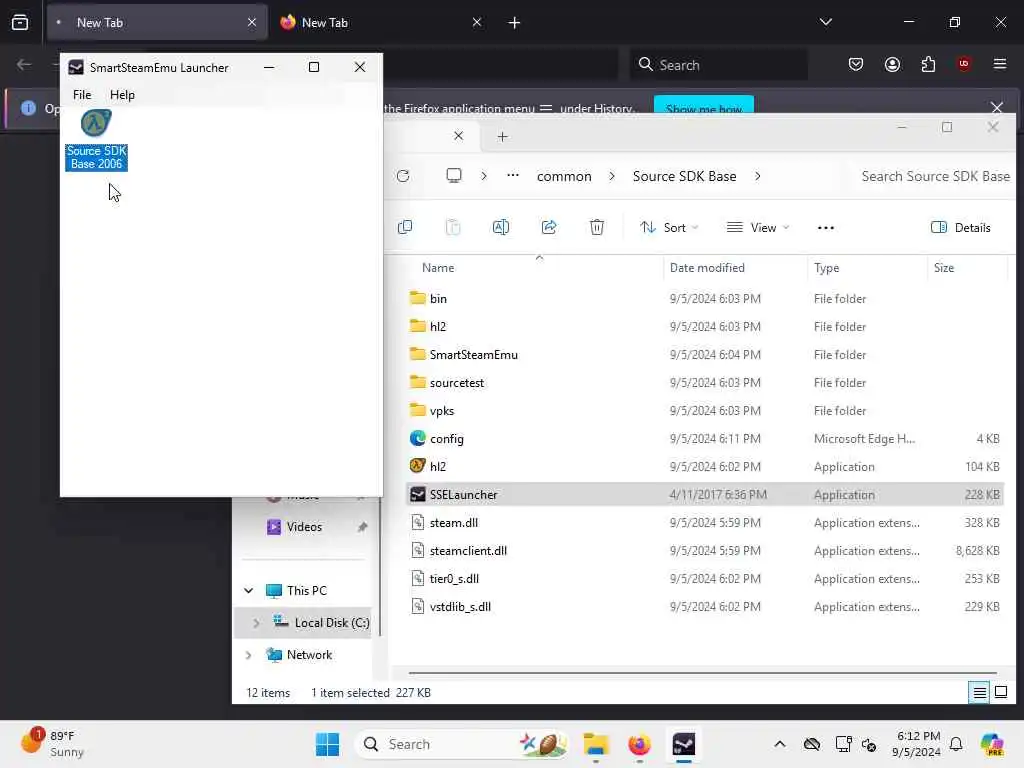The width and height of the screenshot is (1024, 768).
Task: Close the current File Explorer tab
Action: click(458, 136)
